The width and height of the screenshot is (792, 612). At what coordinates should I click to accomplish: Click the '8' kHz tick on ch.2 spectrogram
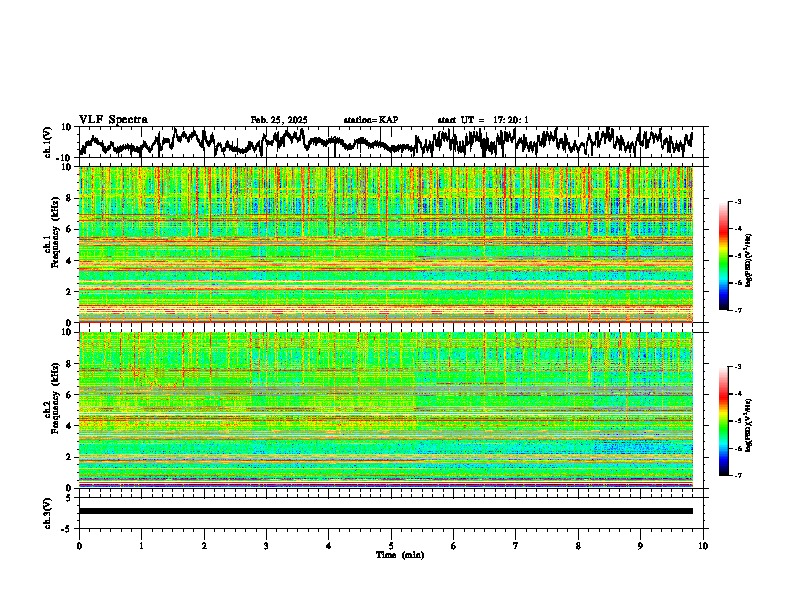tap(70, 364)
